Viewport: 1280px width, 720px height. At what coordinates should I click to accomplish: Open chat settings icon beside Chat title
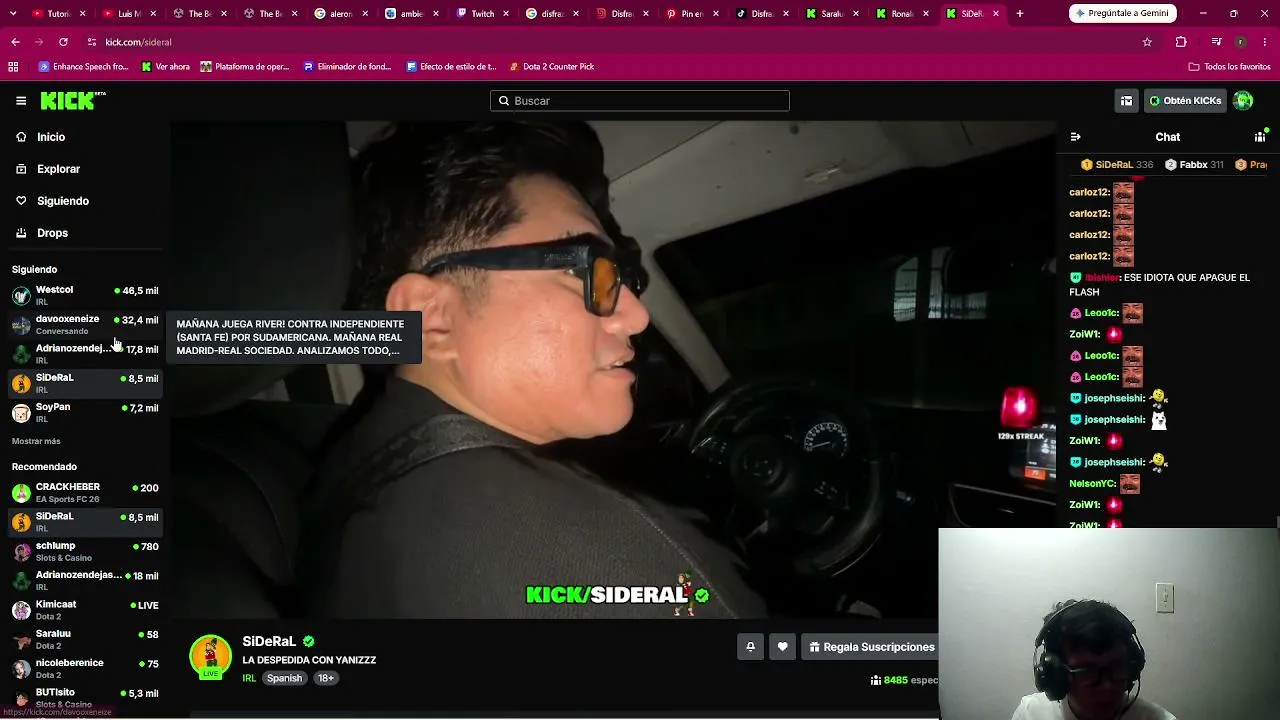click(1260, 137)
